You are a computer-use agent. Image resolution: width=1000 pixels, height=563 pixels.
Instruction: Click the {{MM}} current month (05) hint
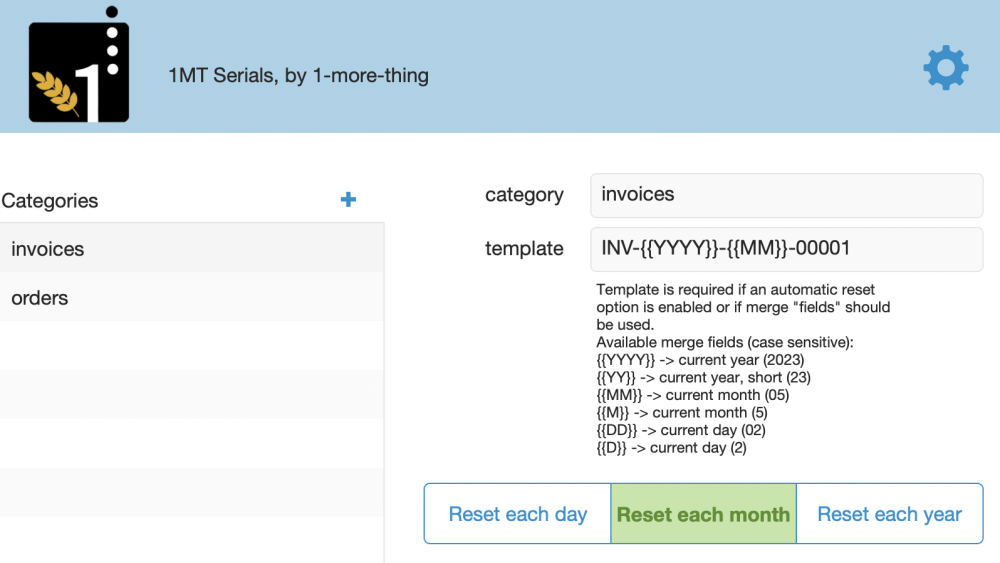coord(692,395)
